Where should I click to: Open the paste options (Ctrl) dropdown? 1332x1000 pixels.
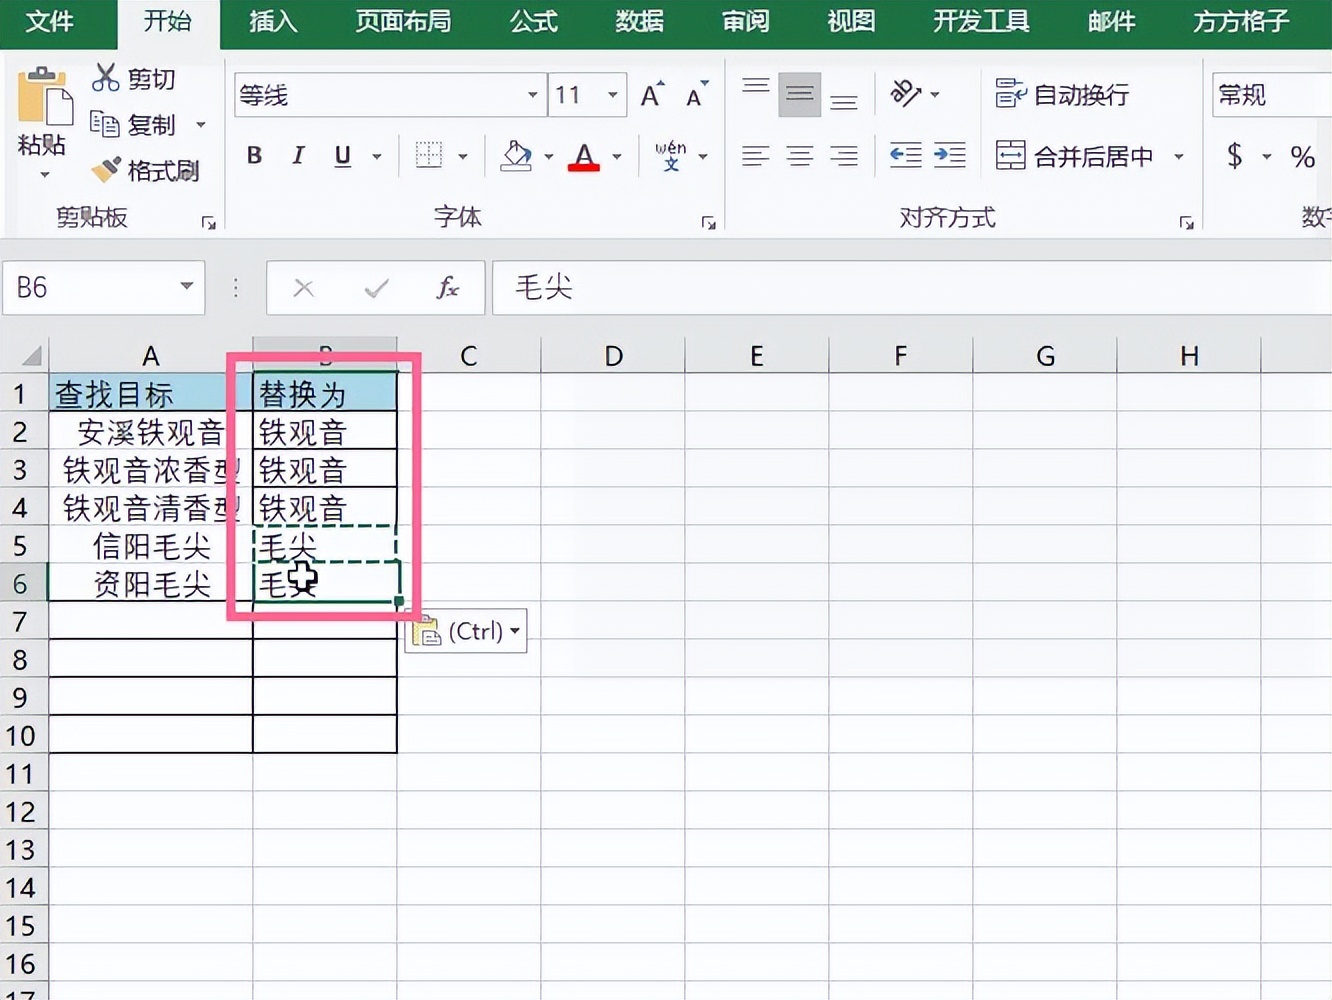515,630
